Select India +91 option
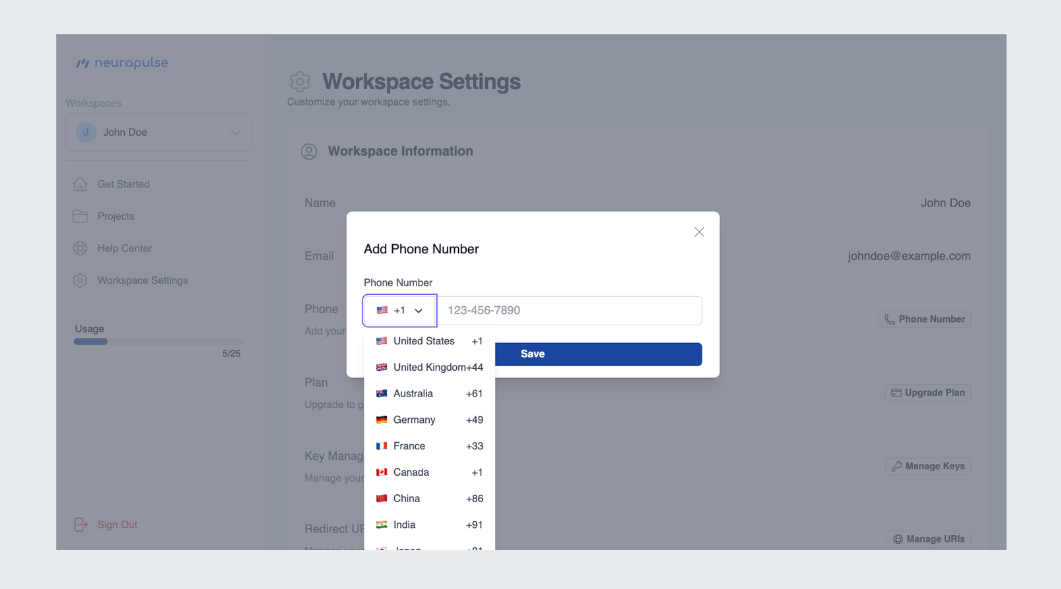Image resolution: width=1061 pixels, height=589 pixels. 429,525
